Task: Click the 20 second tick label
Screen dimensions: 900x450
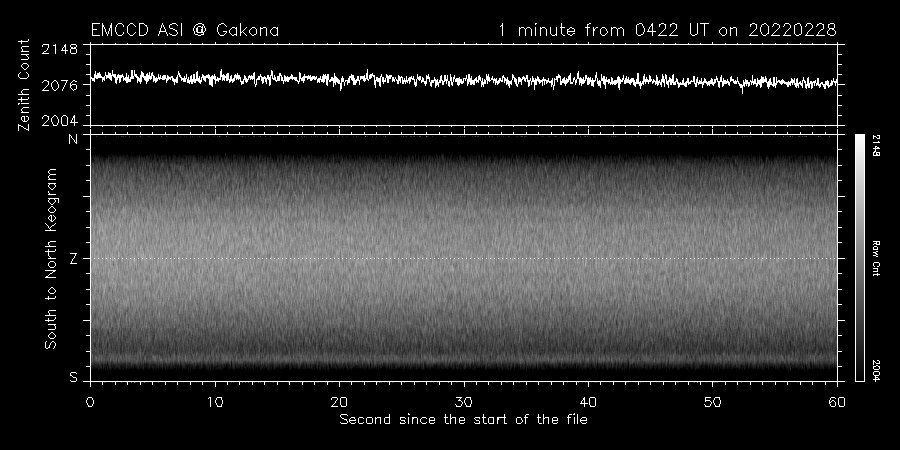Action: (339, 402)
